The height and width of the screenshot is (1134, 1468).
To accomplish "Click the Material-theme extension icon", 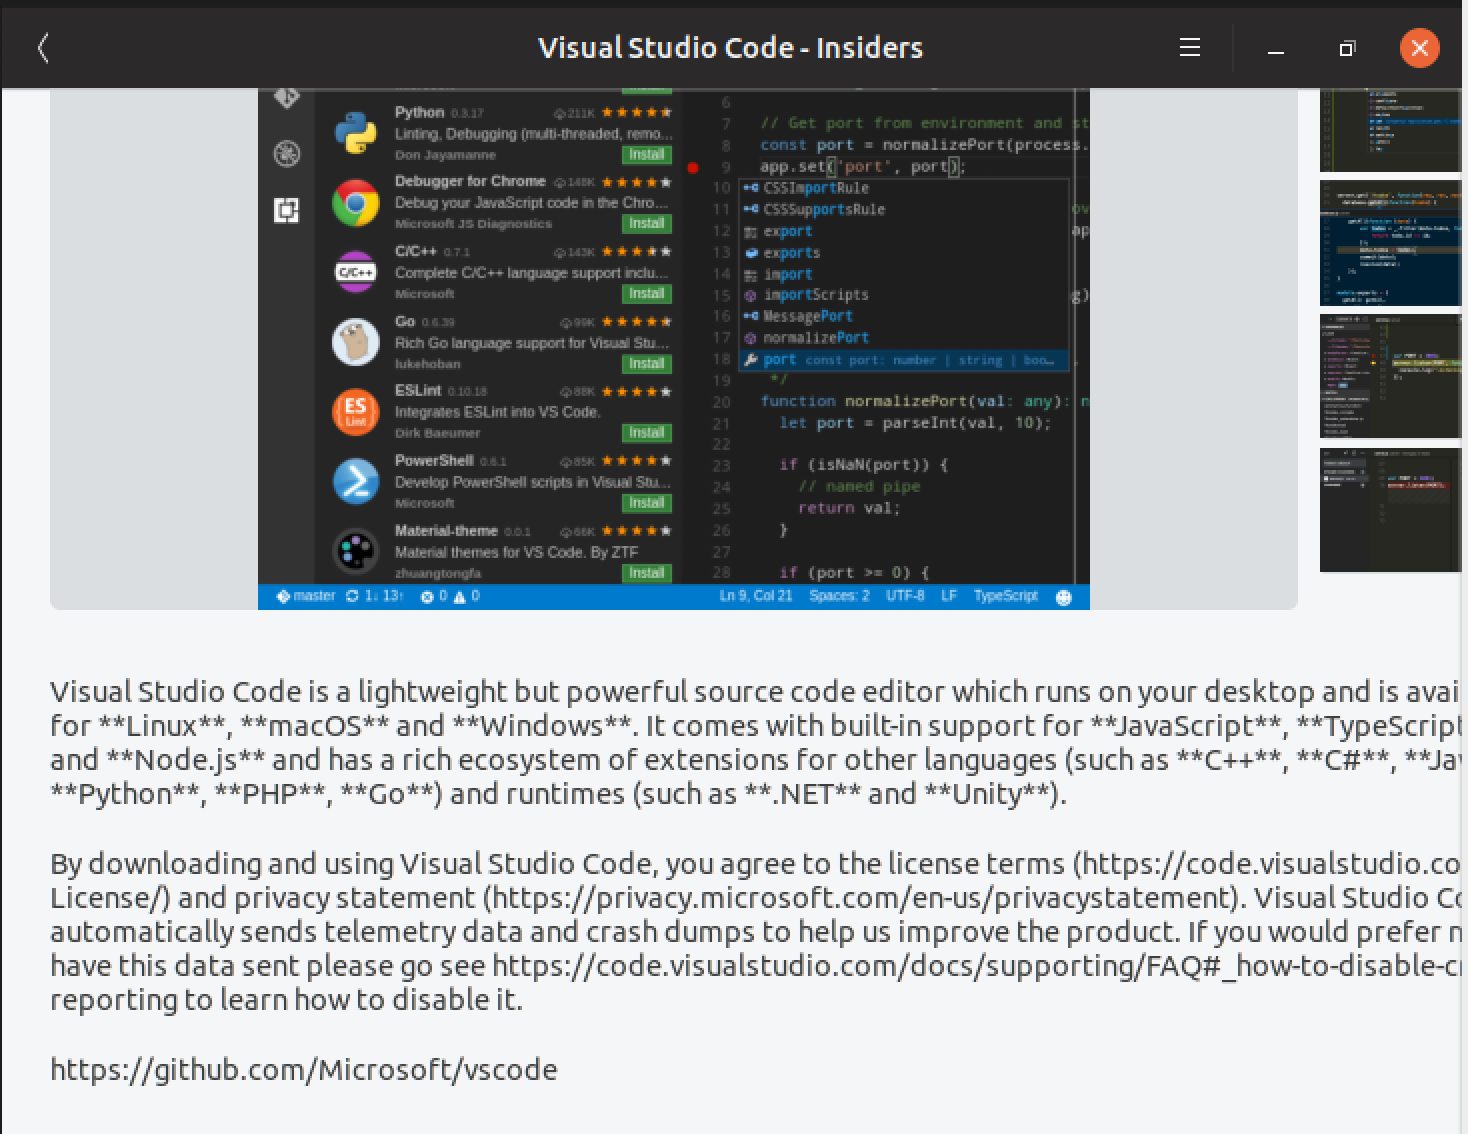I will click(x=355, y=551).
